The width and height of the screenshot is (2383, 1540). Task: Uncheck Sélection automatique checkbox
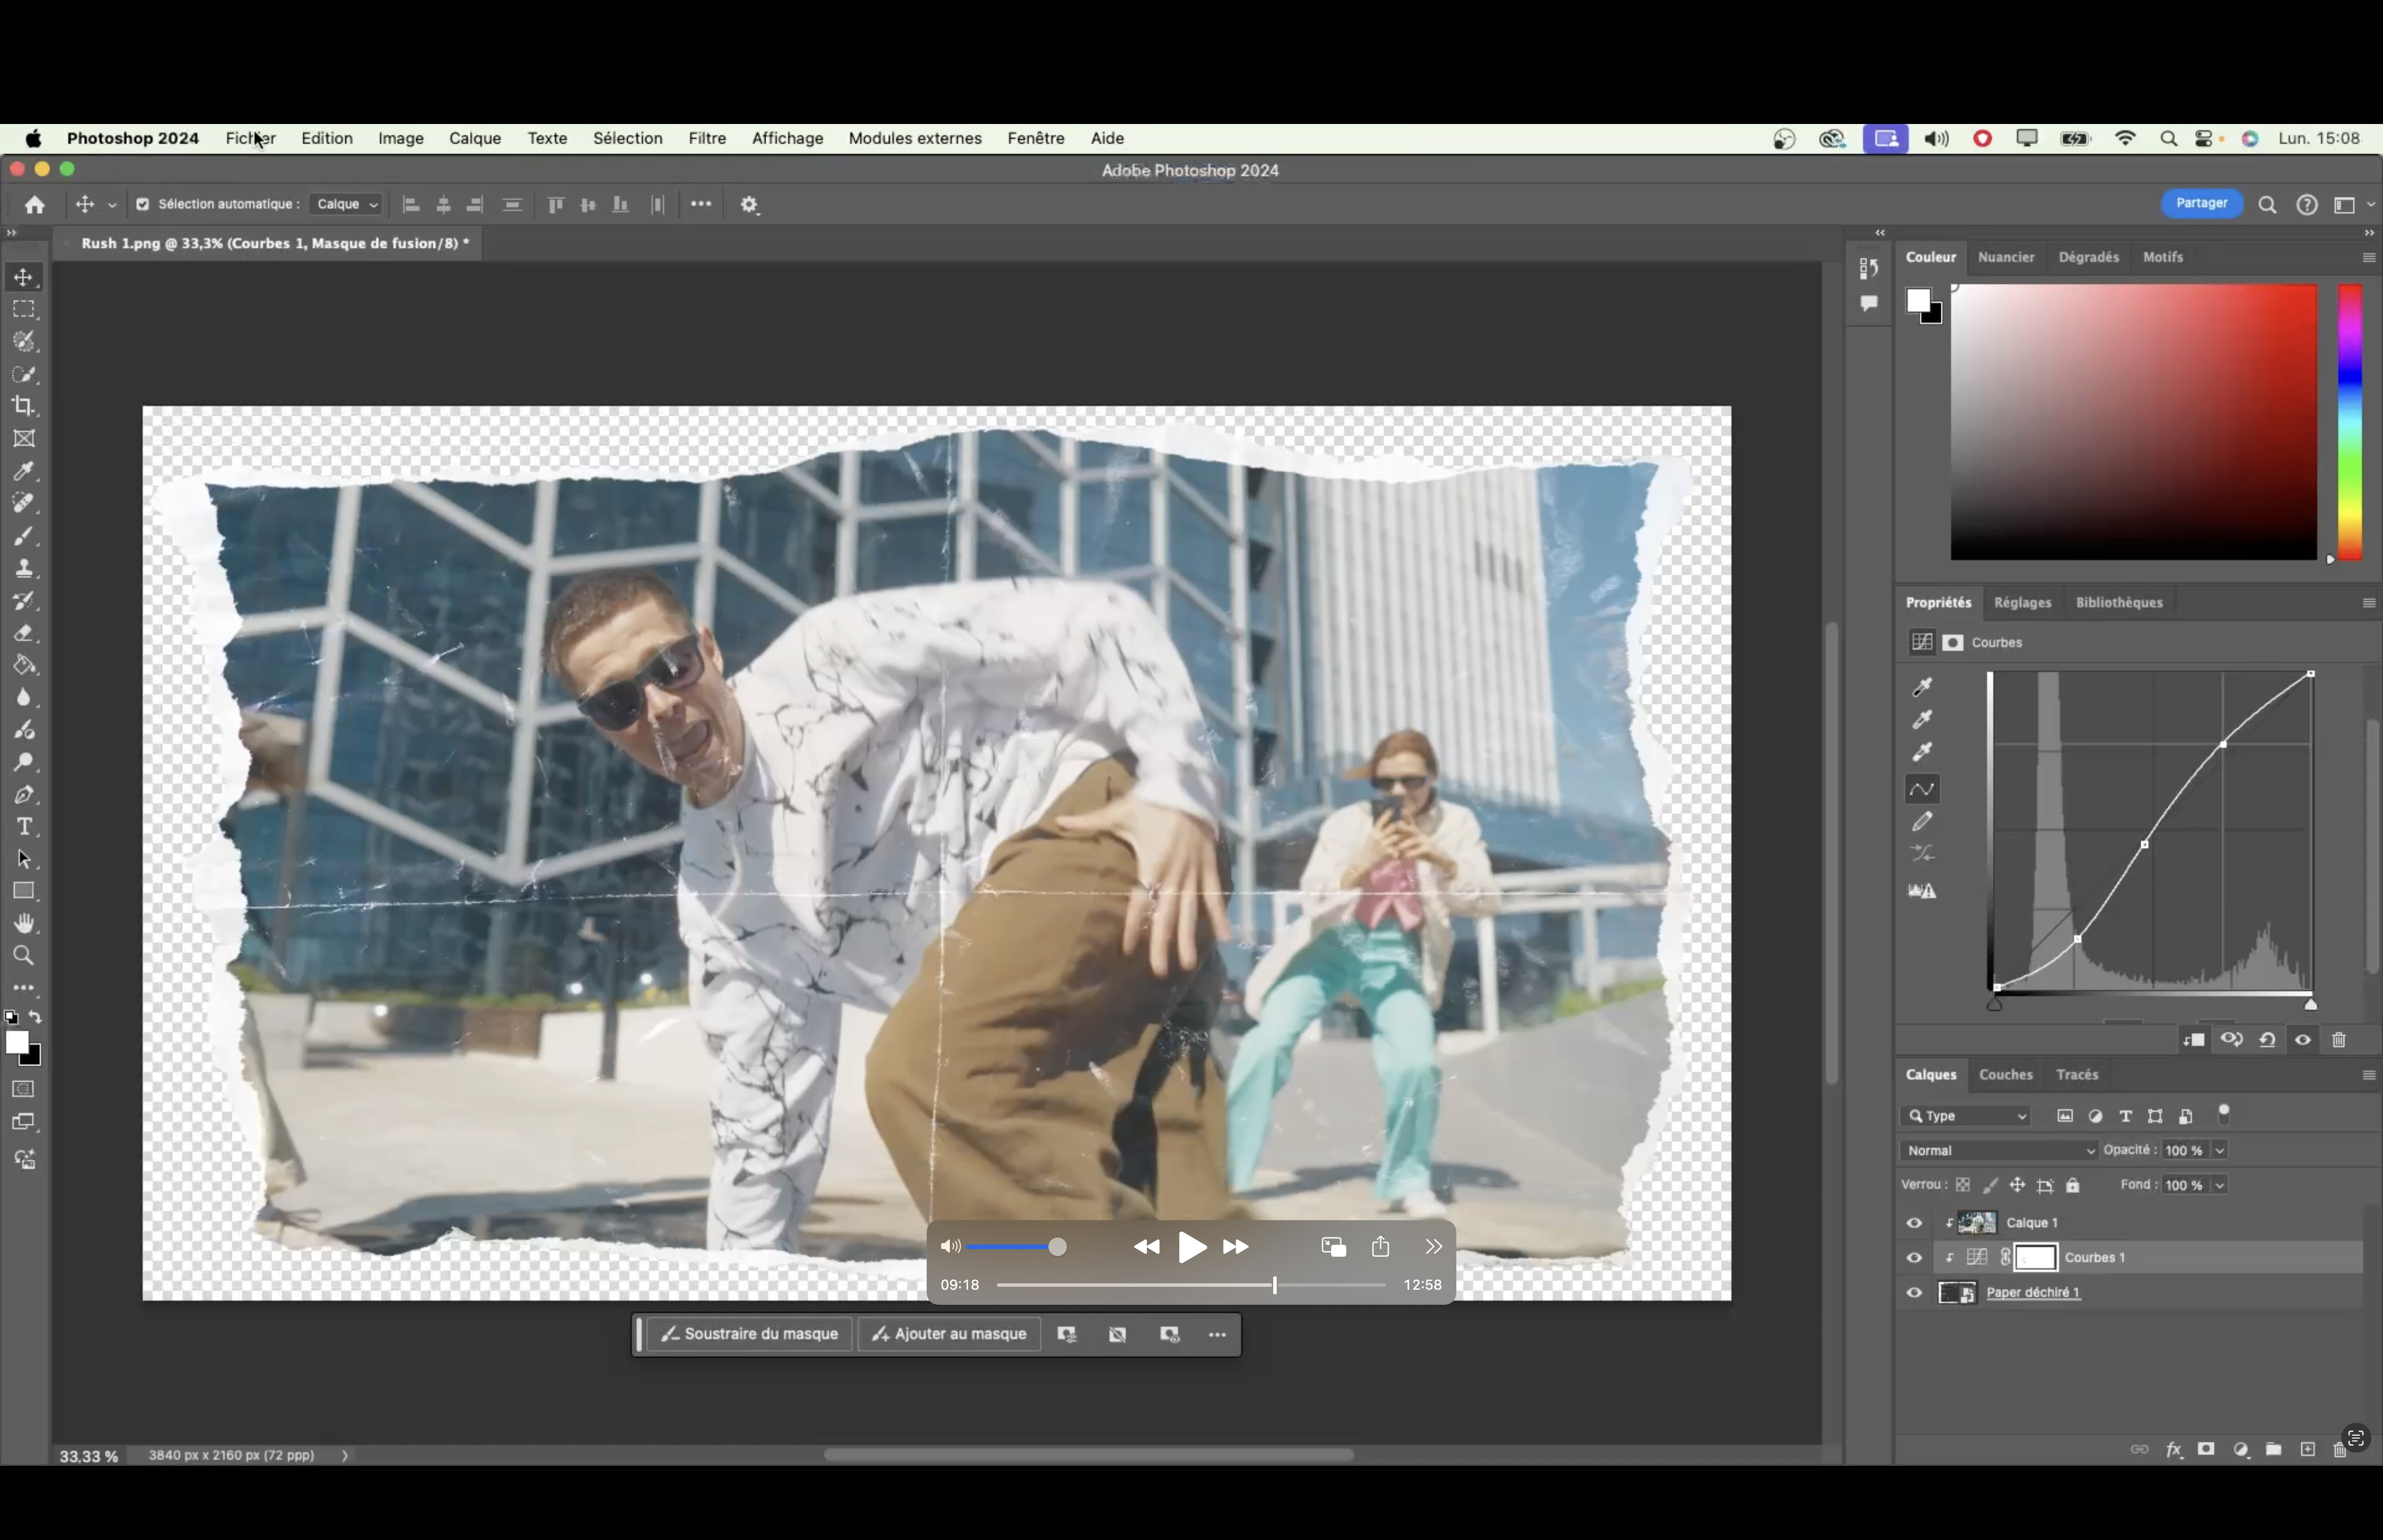pyautogui.click(x=143, y=204)
